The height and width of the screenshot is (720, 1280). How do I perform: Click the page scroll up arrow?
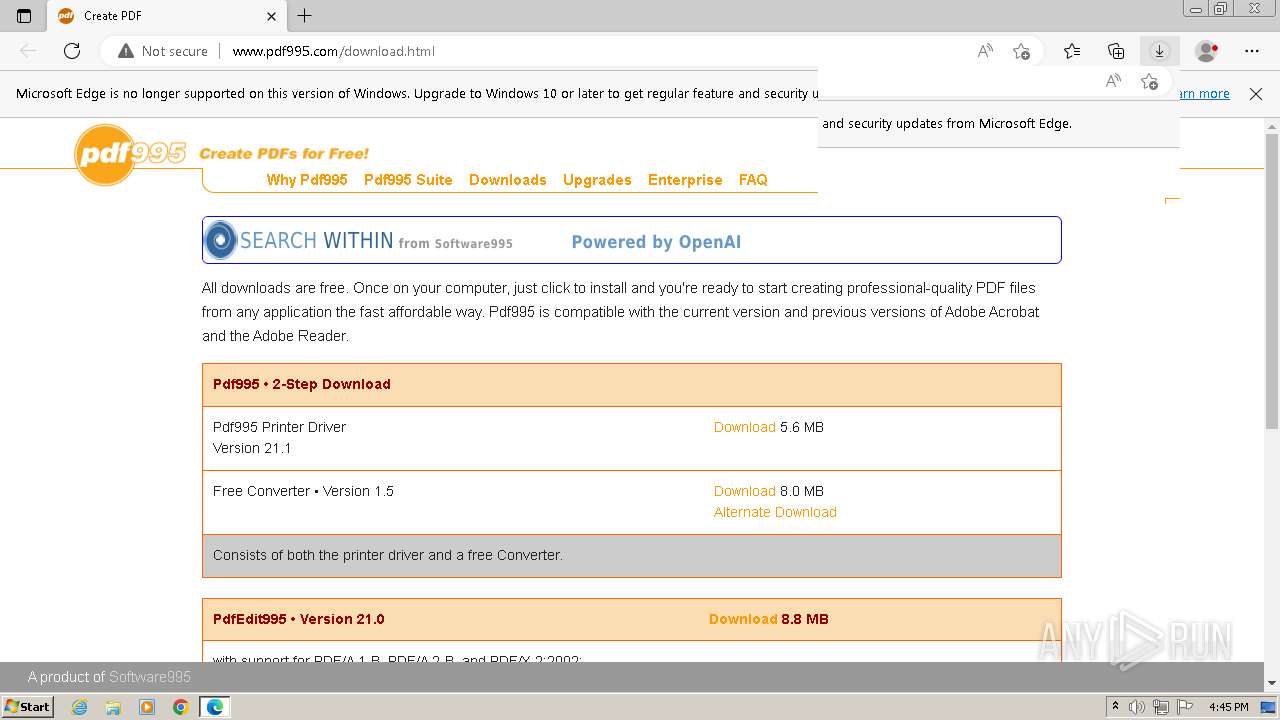[x=1272, y=126]
